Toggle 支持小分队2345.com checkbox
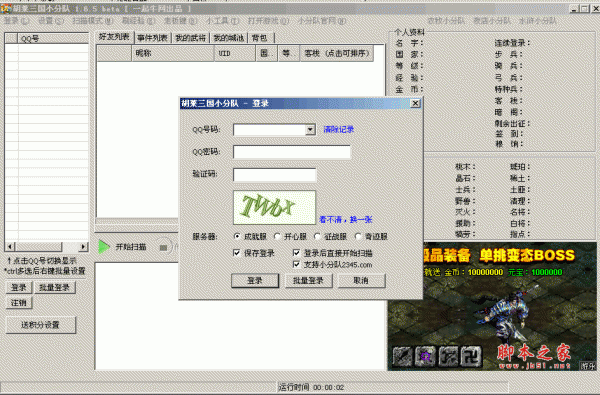 pyautogui.click(x=296, y=264)
